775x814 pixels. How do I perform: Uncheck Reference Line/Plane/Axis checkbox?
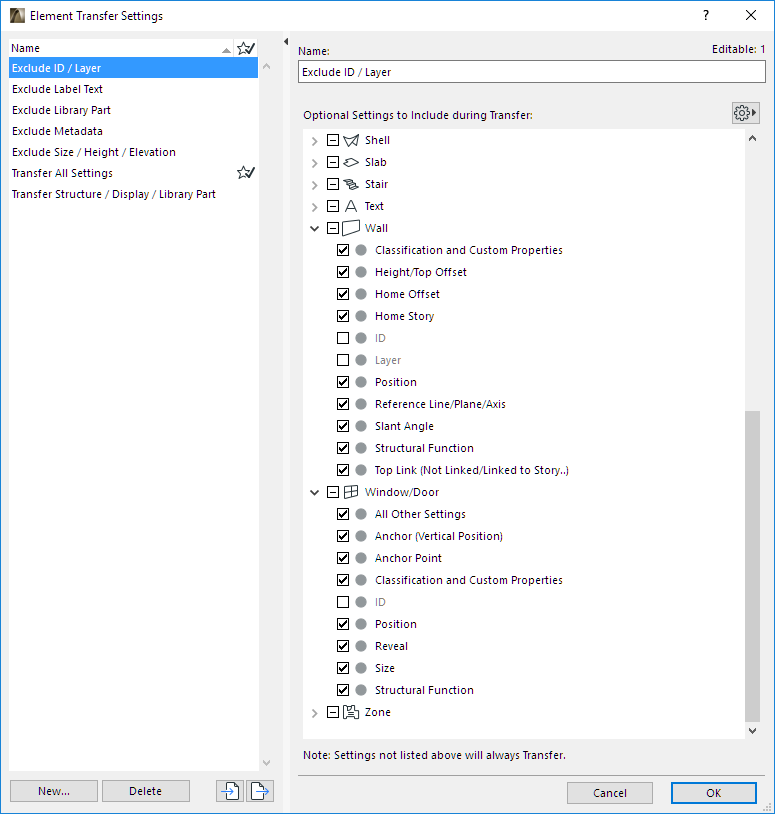point(343,404)
